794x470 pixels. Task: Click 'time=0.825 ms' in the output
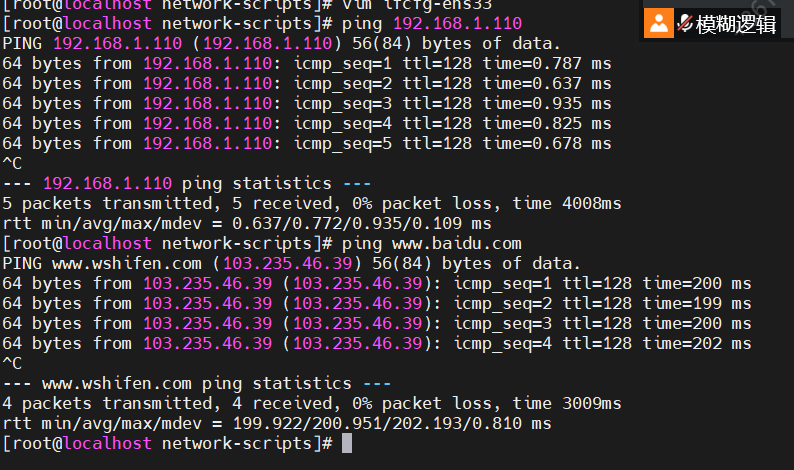(547, 124)
